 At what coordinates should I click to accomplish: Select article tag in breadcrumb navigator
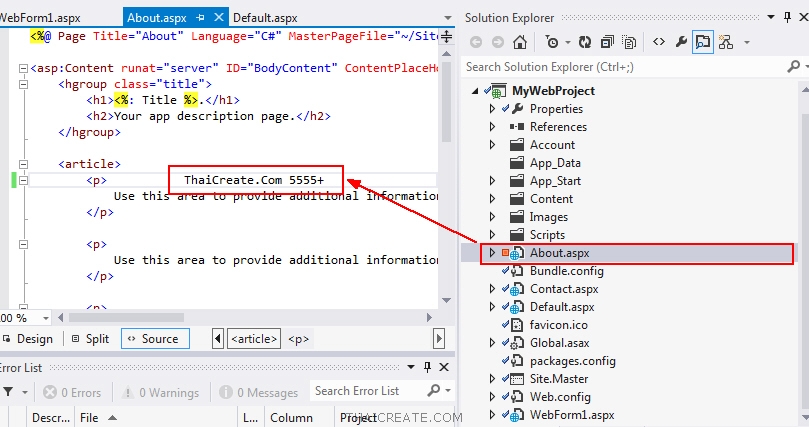coord(254,339)
